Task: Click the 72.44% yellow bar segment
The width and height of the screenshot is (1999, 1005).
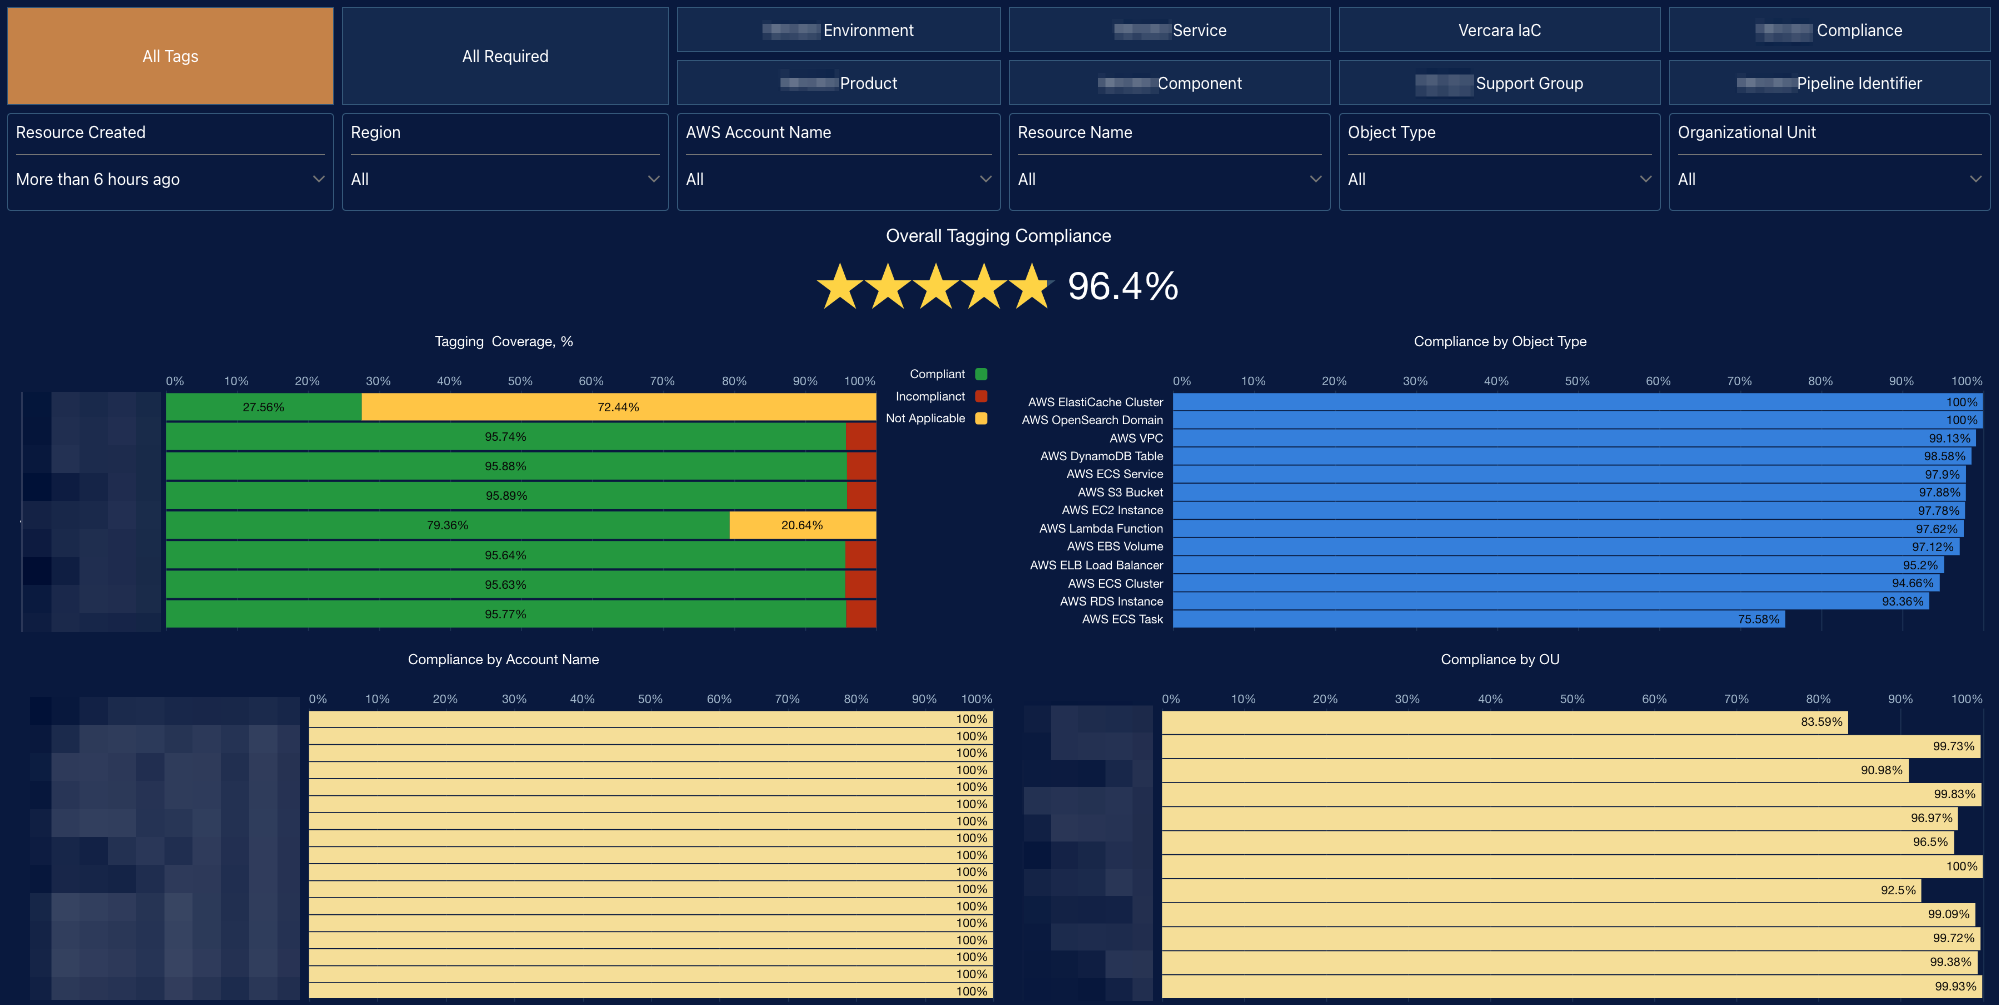Action: pyautogui.click(x=619, y=407)
